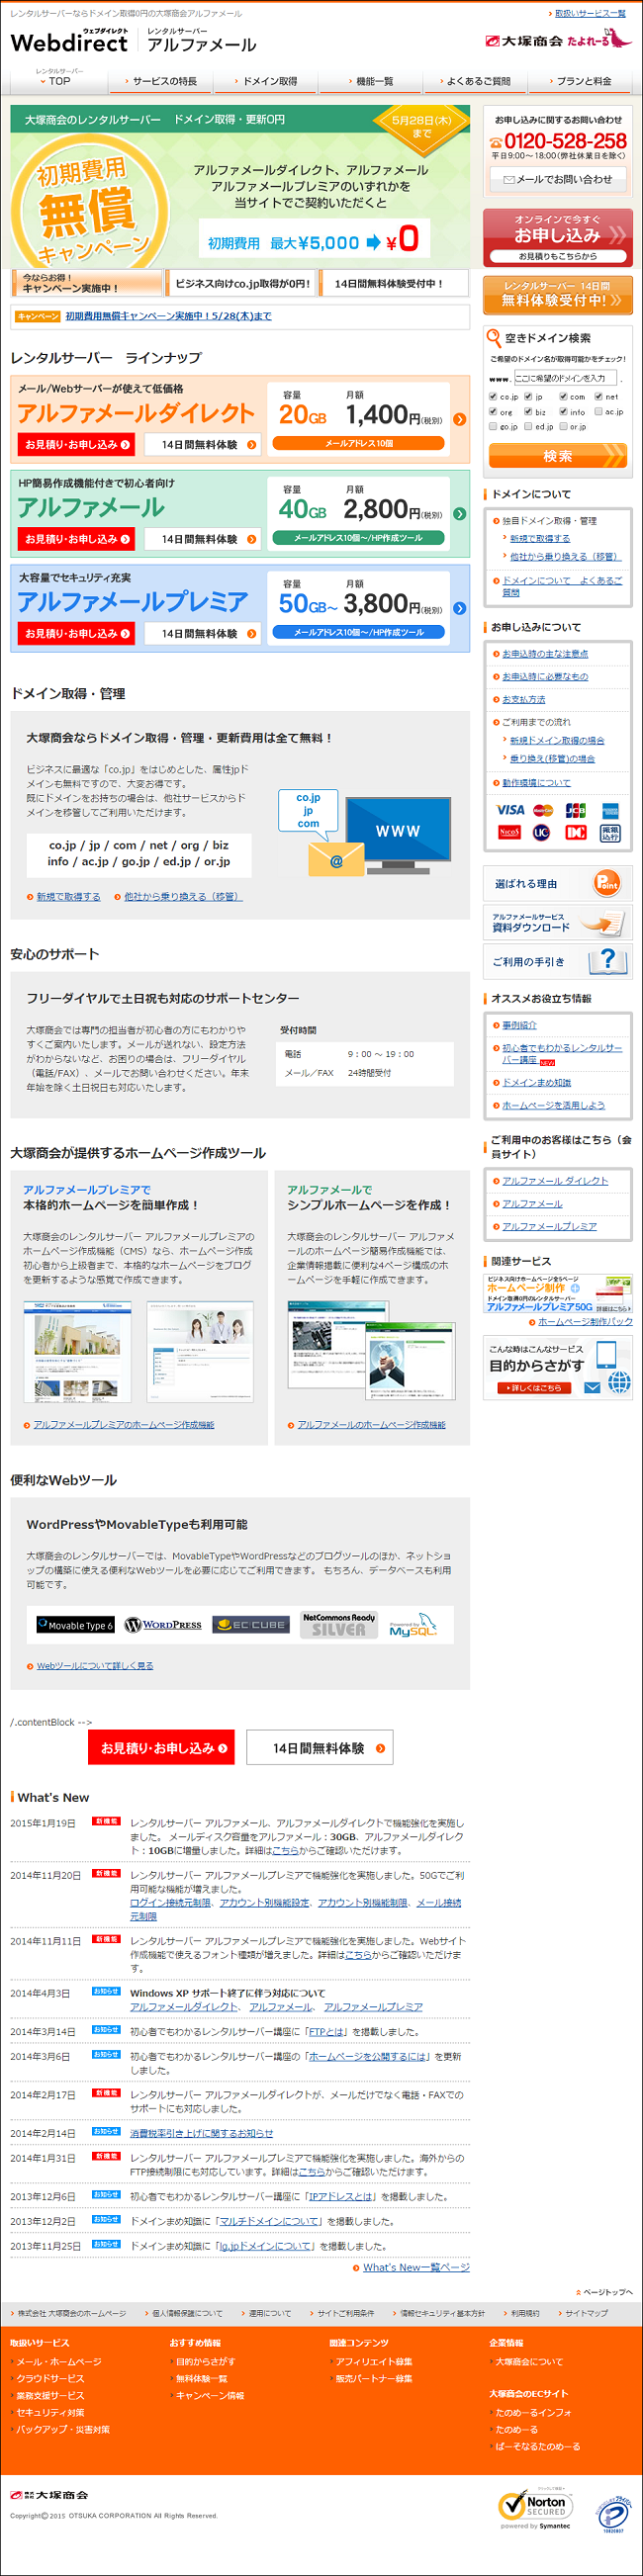Click the 大塚商会 たよれーる logo

[558, 39]
